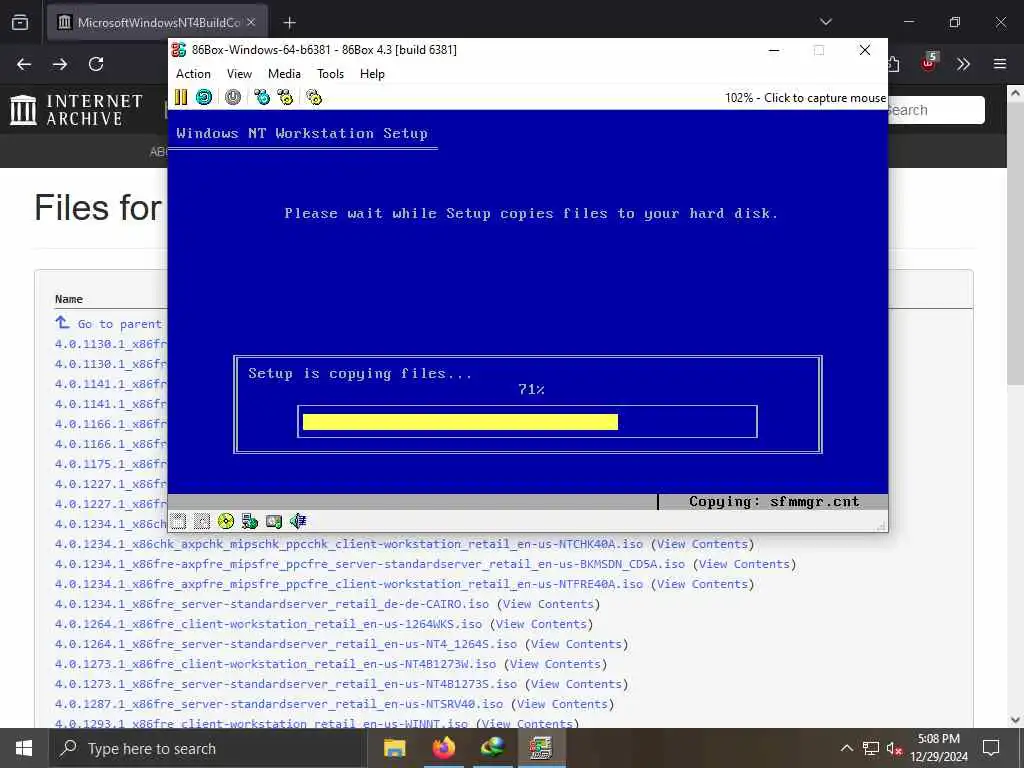Image resolution: width=1024 pixels, height=768 pixels.
Task: Click the muted volume tray icon
Action: [894, 748]
